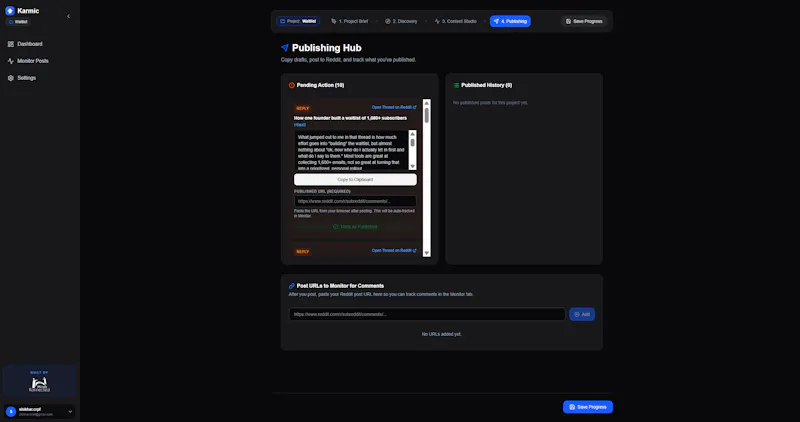
Task: Click the paper plane icon beside Publishing Hub
Action: [x=285, y=48]
